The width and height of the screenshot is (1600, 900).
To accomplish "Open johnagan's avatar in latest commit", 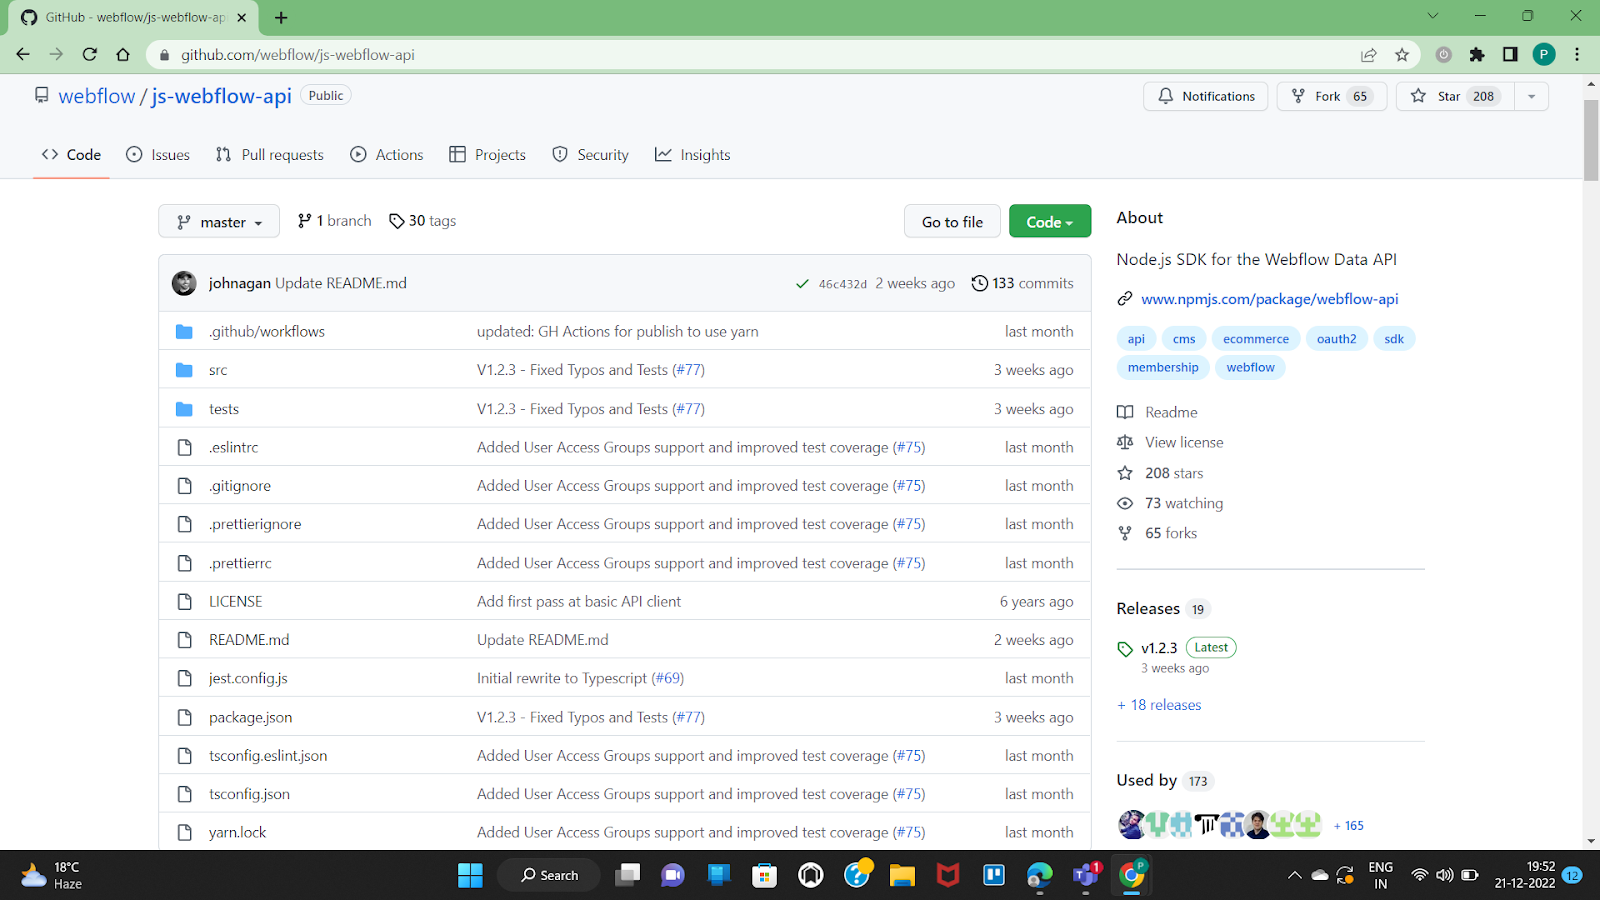I will [x=184, y=283].
